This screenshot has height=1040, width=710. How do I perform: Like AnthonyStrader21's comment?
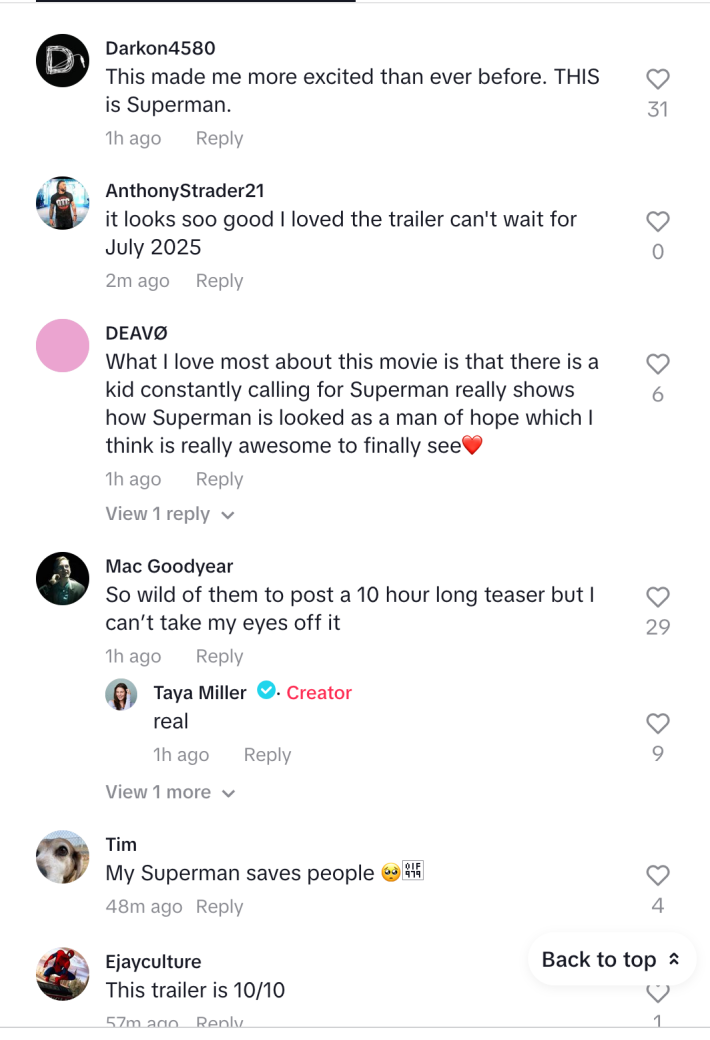coord(657,221)
